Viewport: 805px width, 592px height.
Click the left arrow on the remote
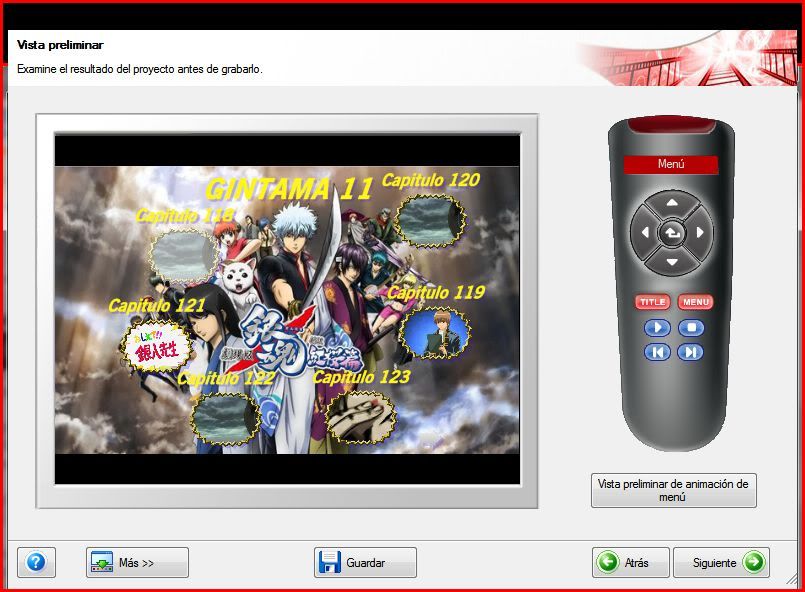644,233
